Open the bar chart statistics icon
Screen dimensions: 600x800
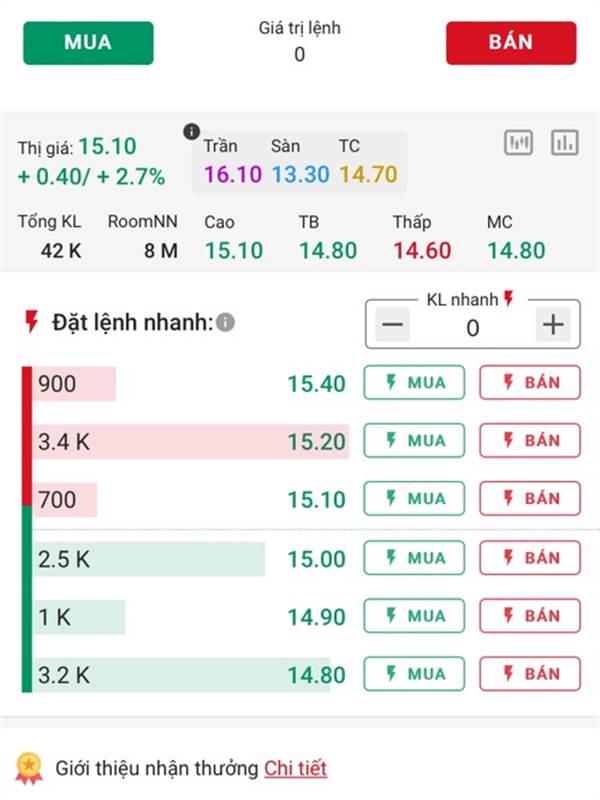(x=565, y=142)
